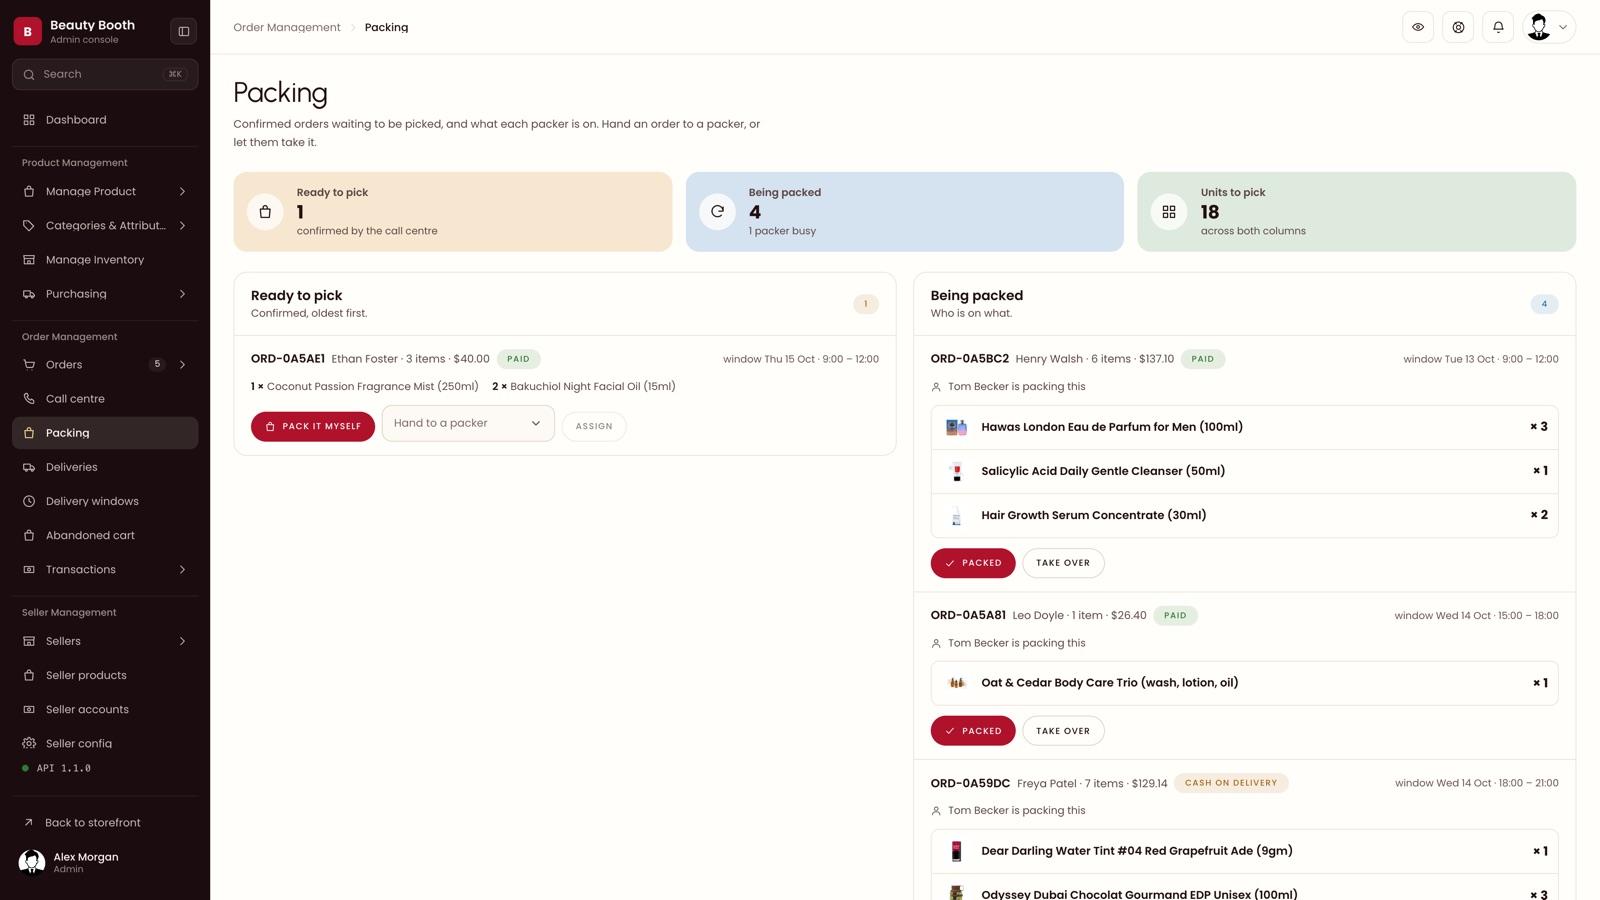Open Manage Inventory page

coord(105,259)
